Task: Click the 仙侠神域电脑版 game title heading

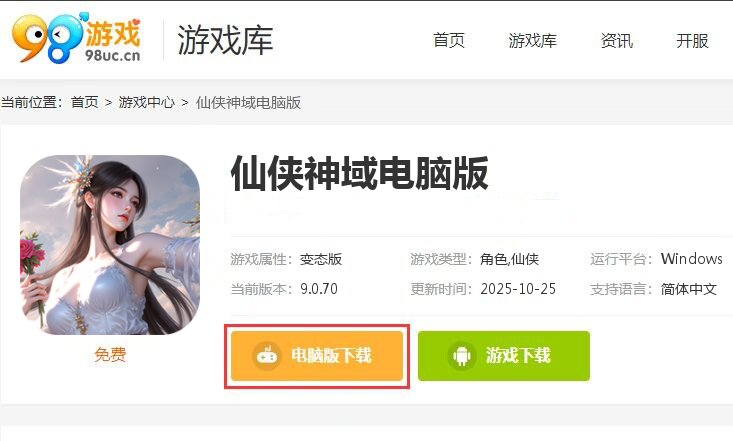Action: click(x=359, y=173)
